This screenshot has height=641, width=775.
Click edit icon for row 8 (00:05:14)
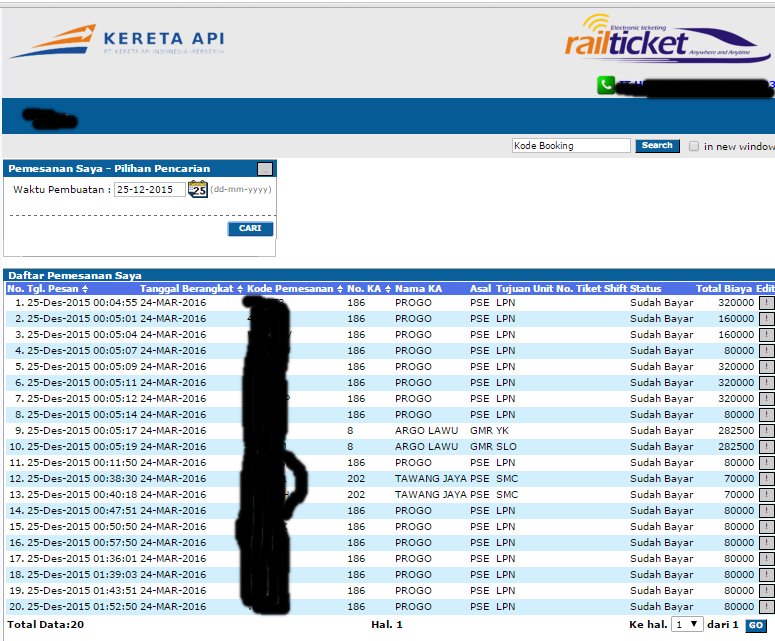point(767,415)
